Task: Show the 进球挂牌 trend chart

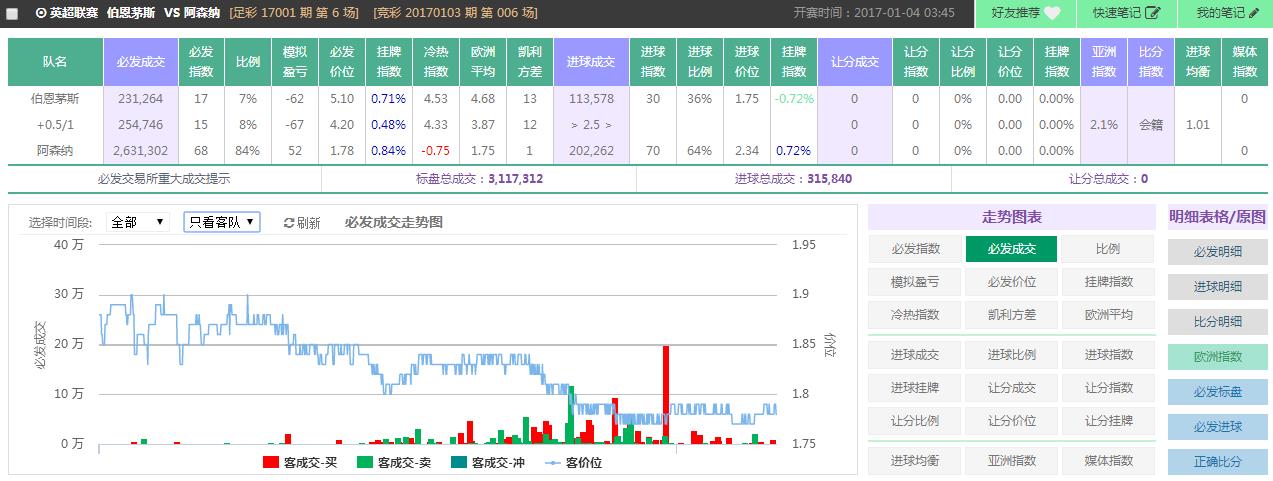Action: pos(915,387)
